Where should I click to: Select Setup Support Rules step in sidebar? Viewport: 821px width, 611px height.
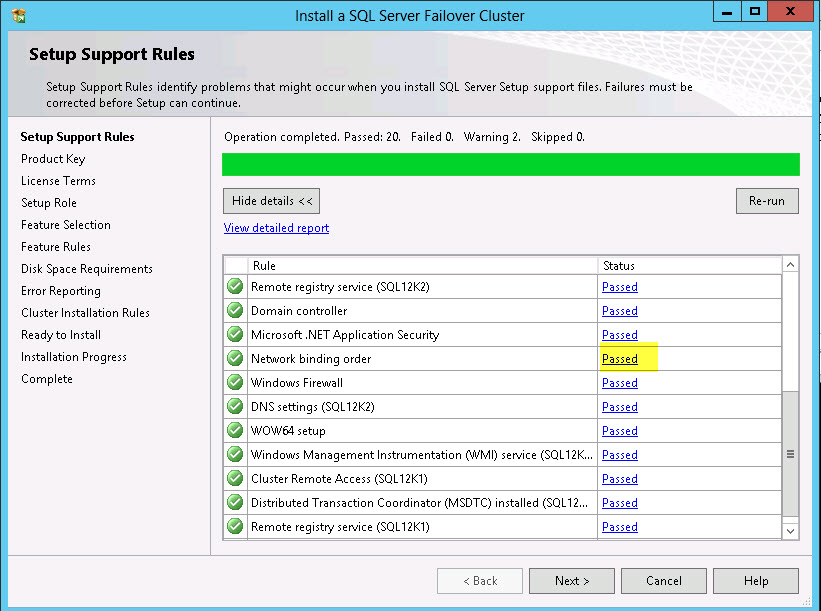(77, 137)
